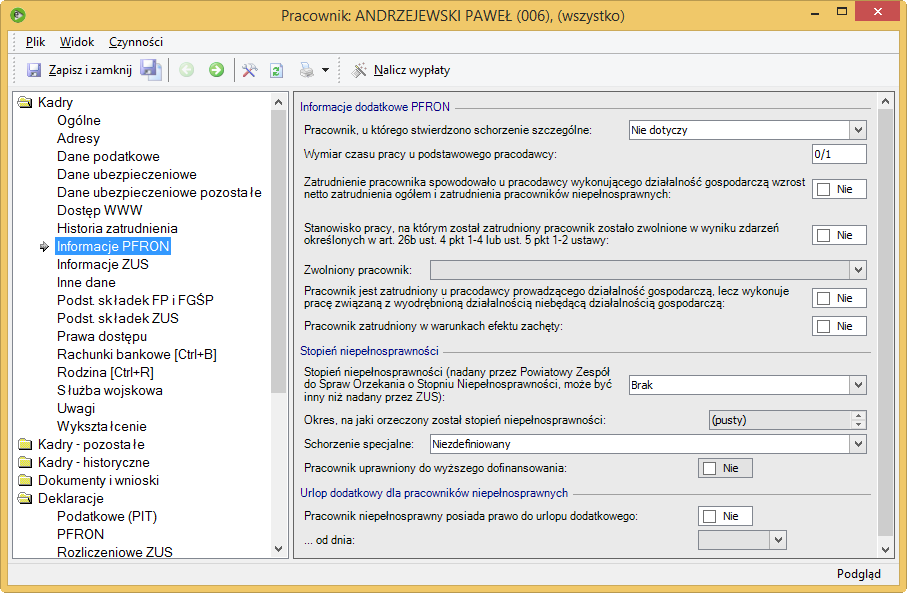The image size is (907, 593).
Task: Select Podst. składek FP i FGŚP
Action: point(135,300)
